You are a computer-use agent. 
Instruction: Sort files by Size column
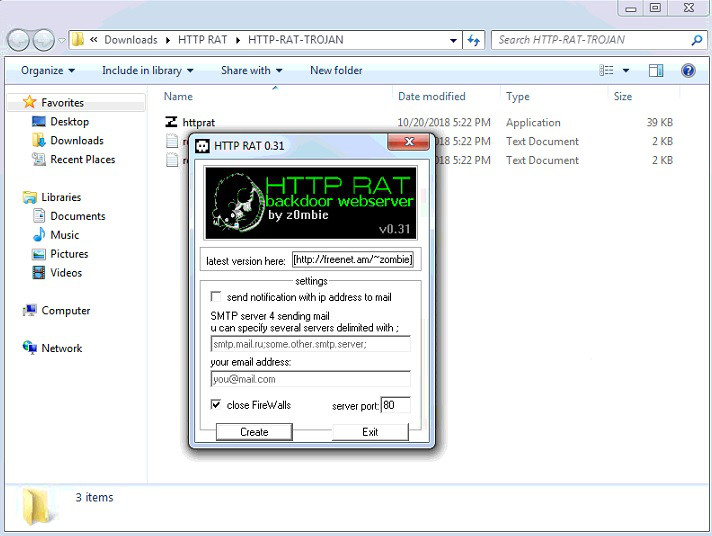pos(623,96)
